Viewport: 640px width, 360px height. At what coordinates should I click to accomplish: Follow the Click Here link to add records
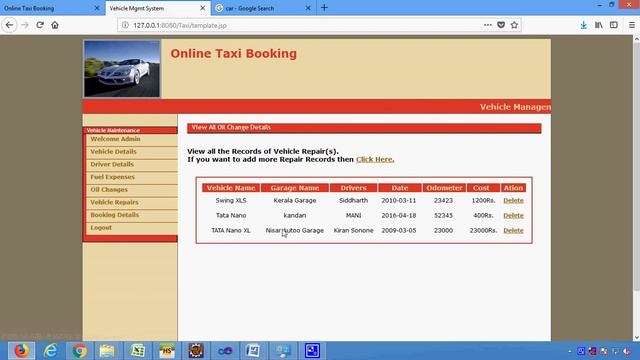[x=375, y=159]
